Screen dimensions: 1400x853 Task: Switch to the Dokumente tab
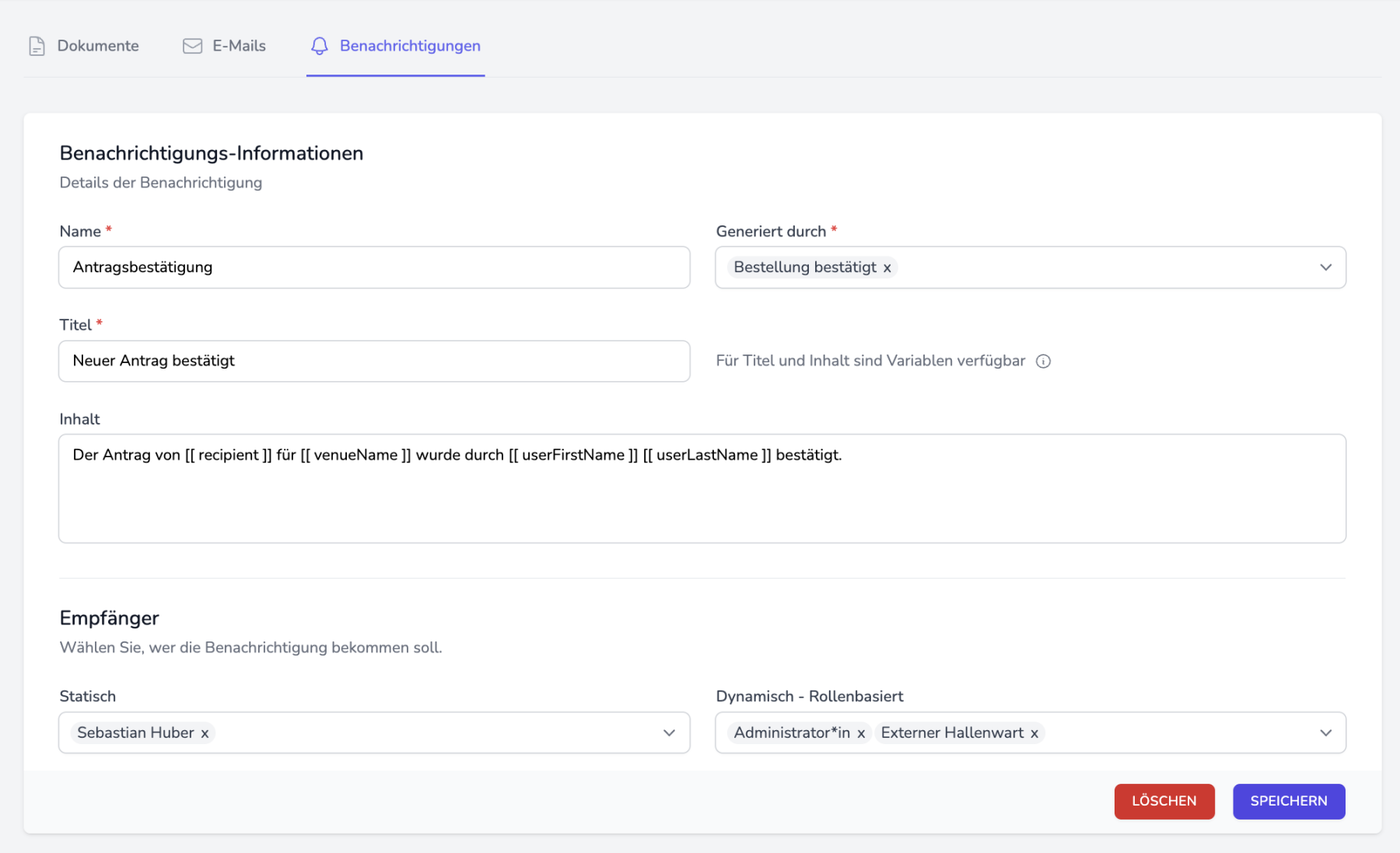pyautogui.click(x=97, y=46)
